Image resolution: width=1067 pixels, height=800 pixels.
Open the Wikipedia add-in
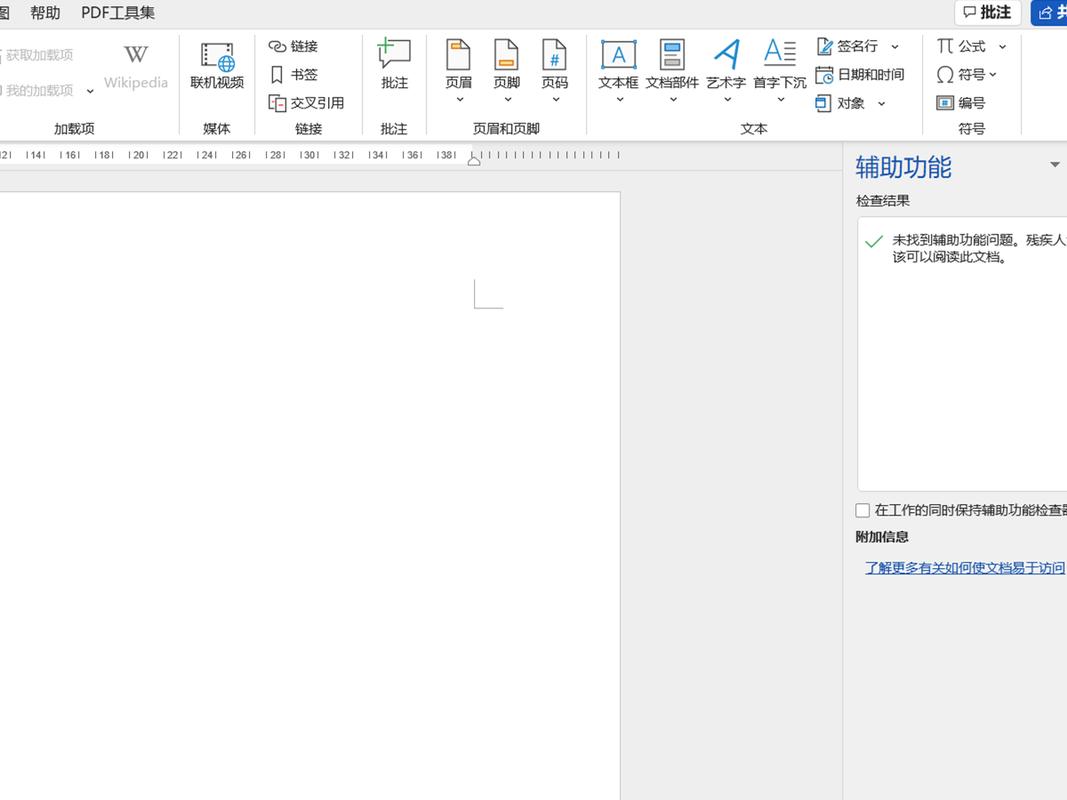(135, 67)
